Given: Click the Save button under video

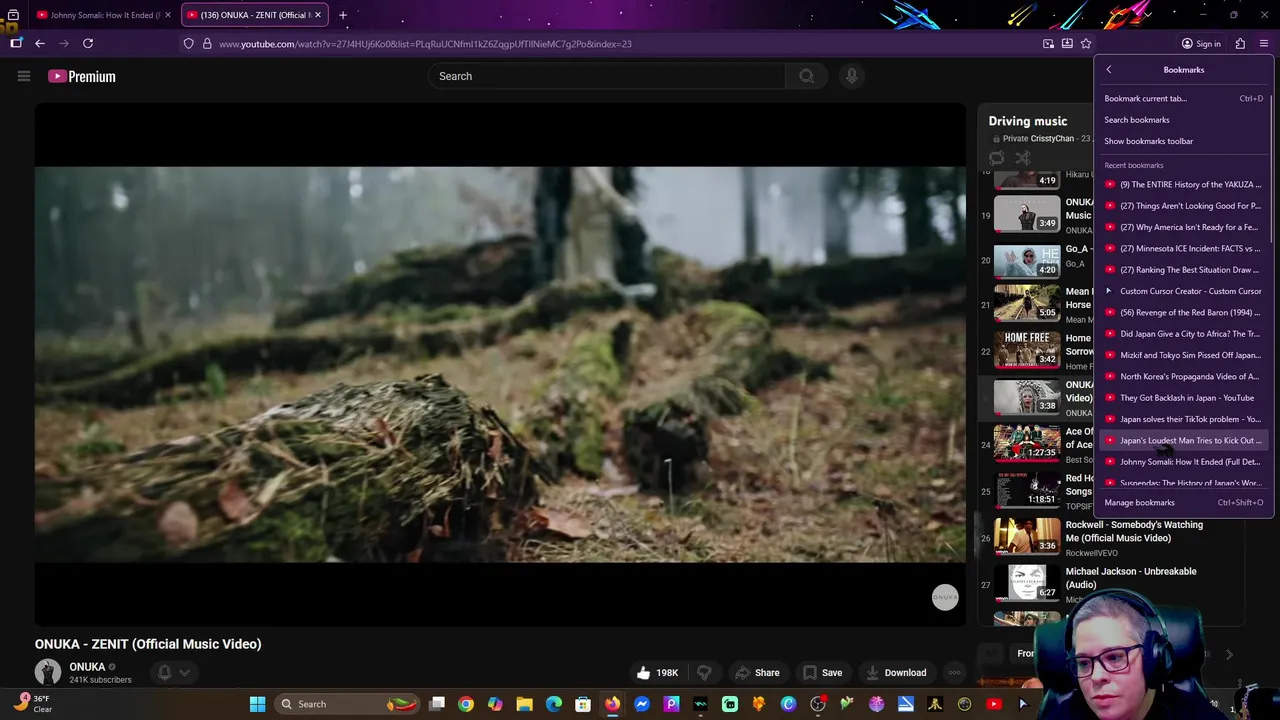Looking at the screenshot, I should pos(823,673).
